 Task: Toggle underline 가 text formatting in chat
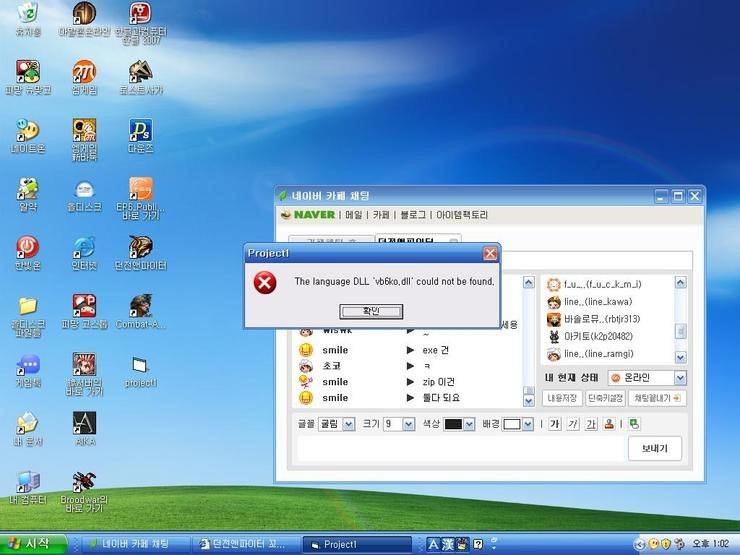[x=591, y=424]
